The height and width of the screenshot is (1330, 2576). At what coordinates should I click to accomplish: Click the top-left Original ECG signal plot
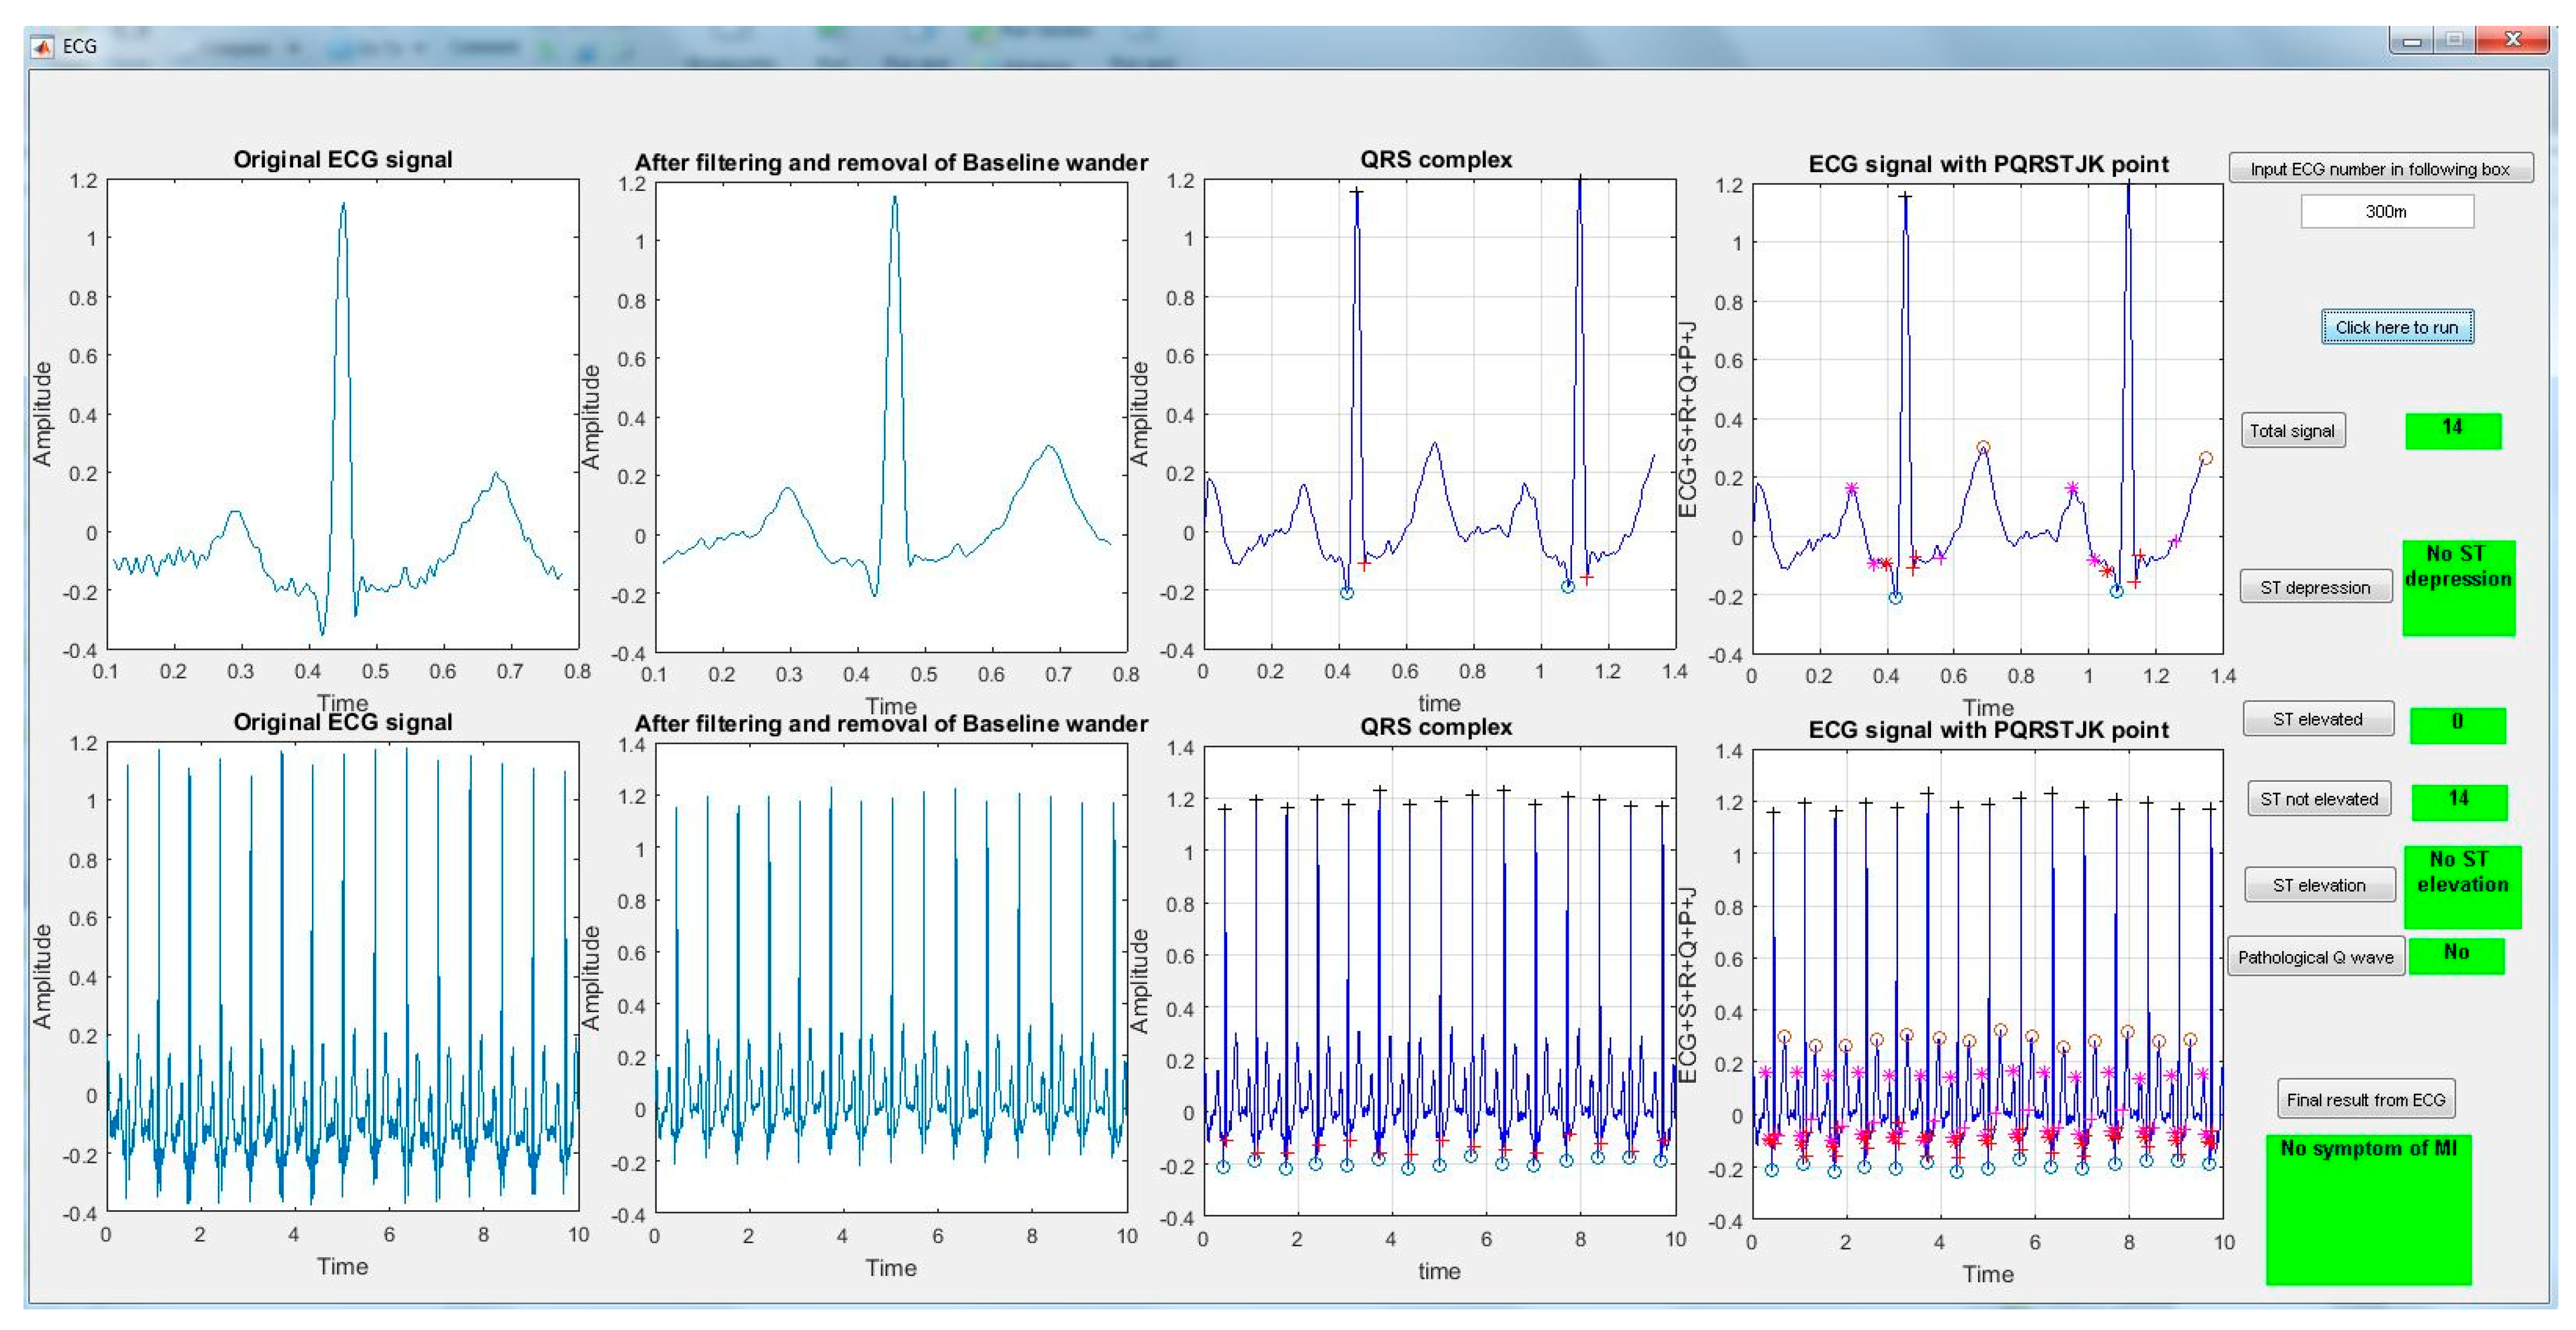tap(342, 414)
